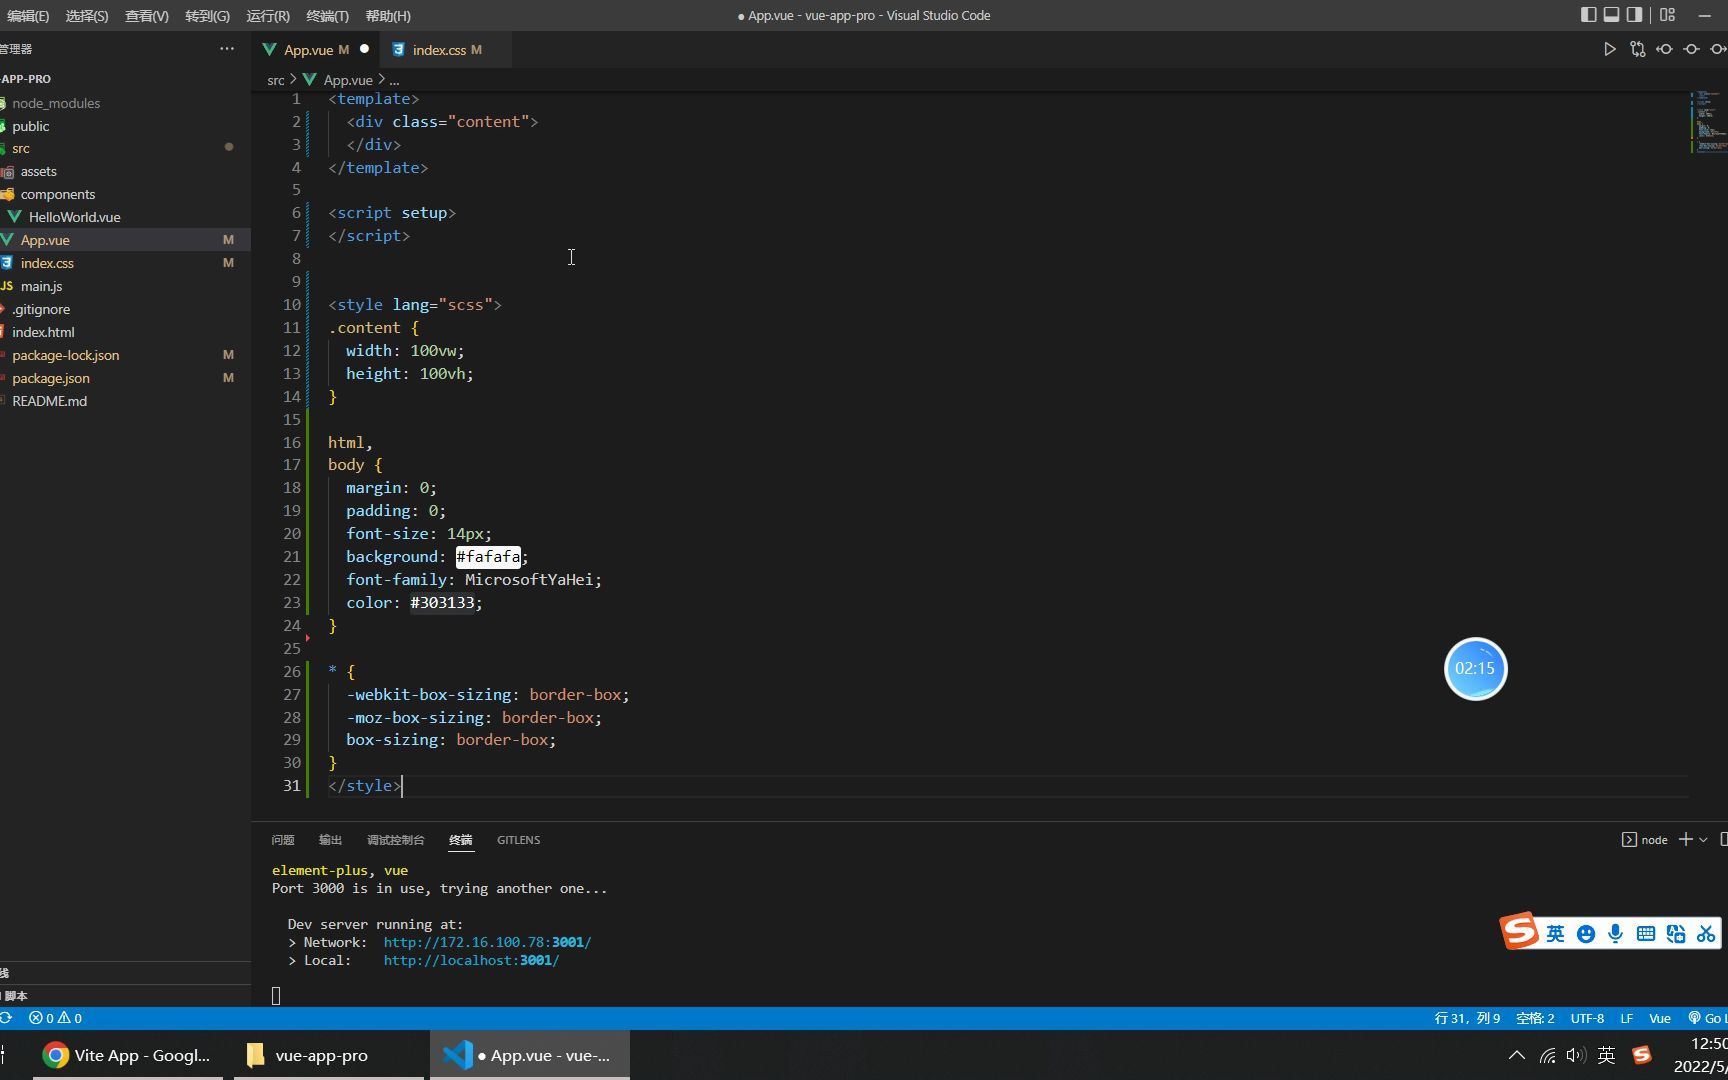Click the Sogou input logo on floating toolbar
The width and height of the screenshot is (1728, 1080).
click(x=1519, y=931)
